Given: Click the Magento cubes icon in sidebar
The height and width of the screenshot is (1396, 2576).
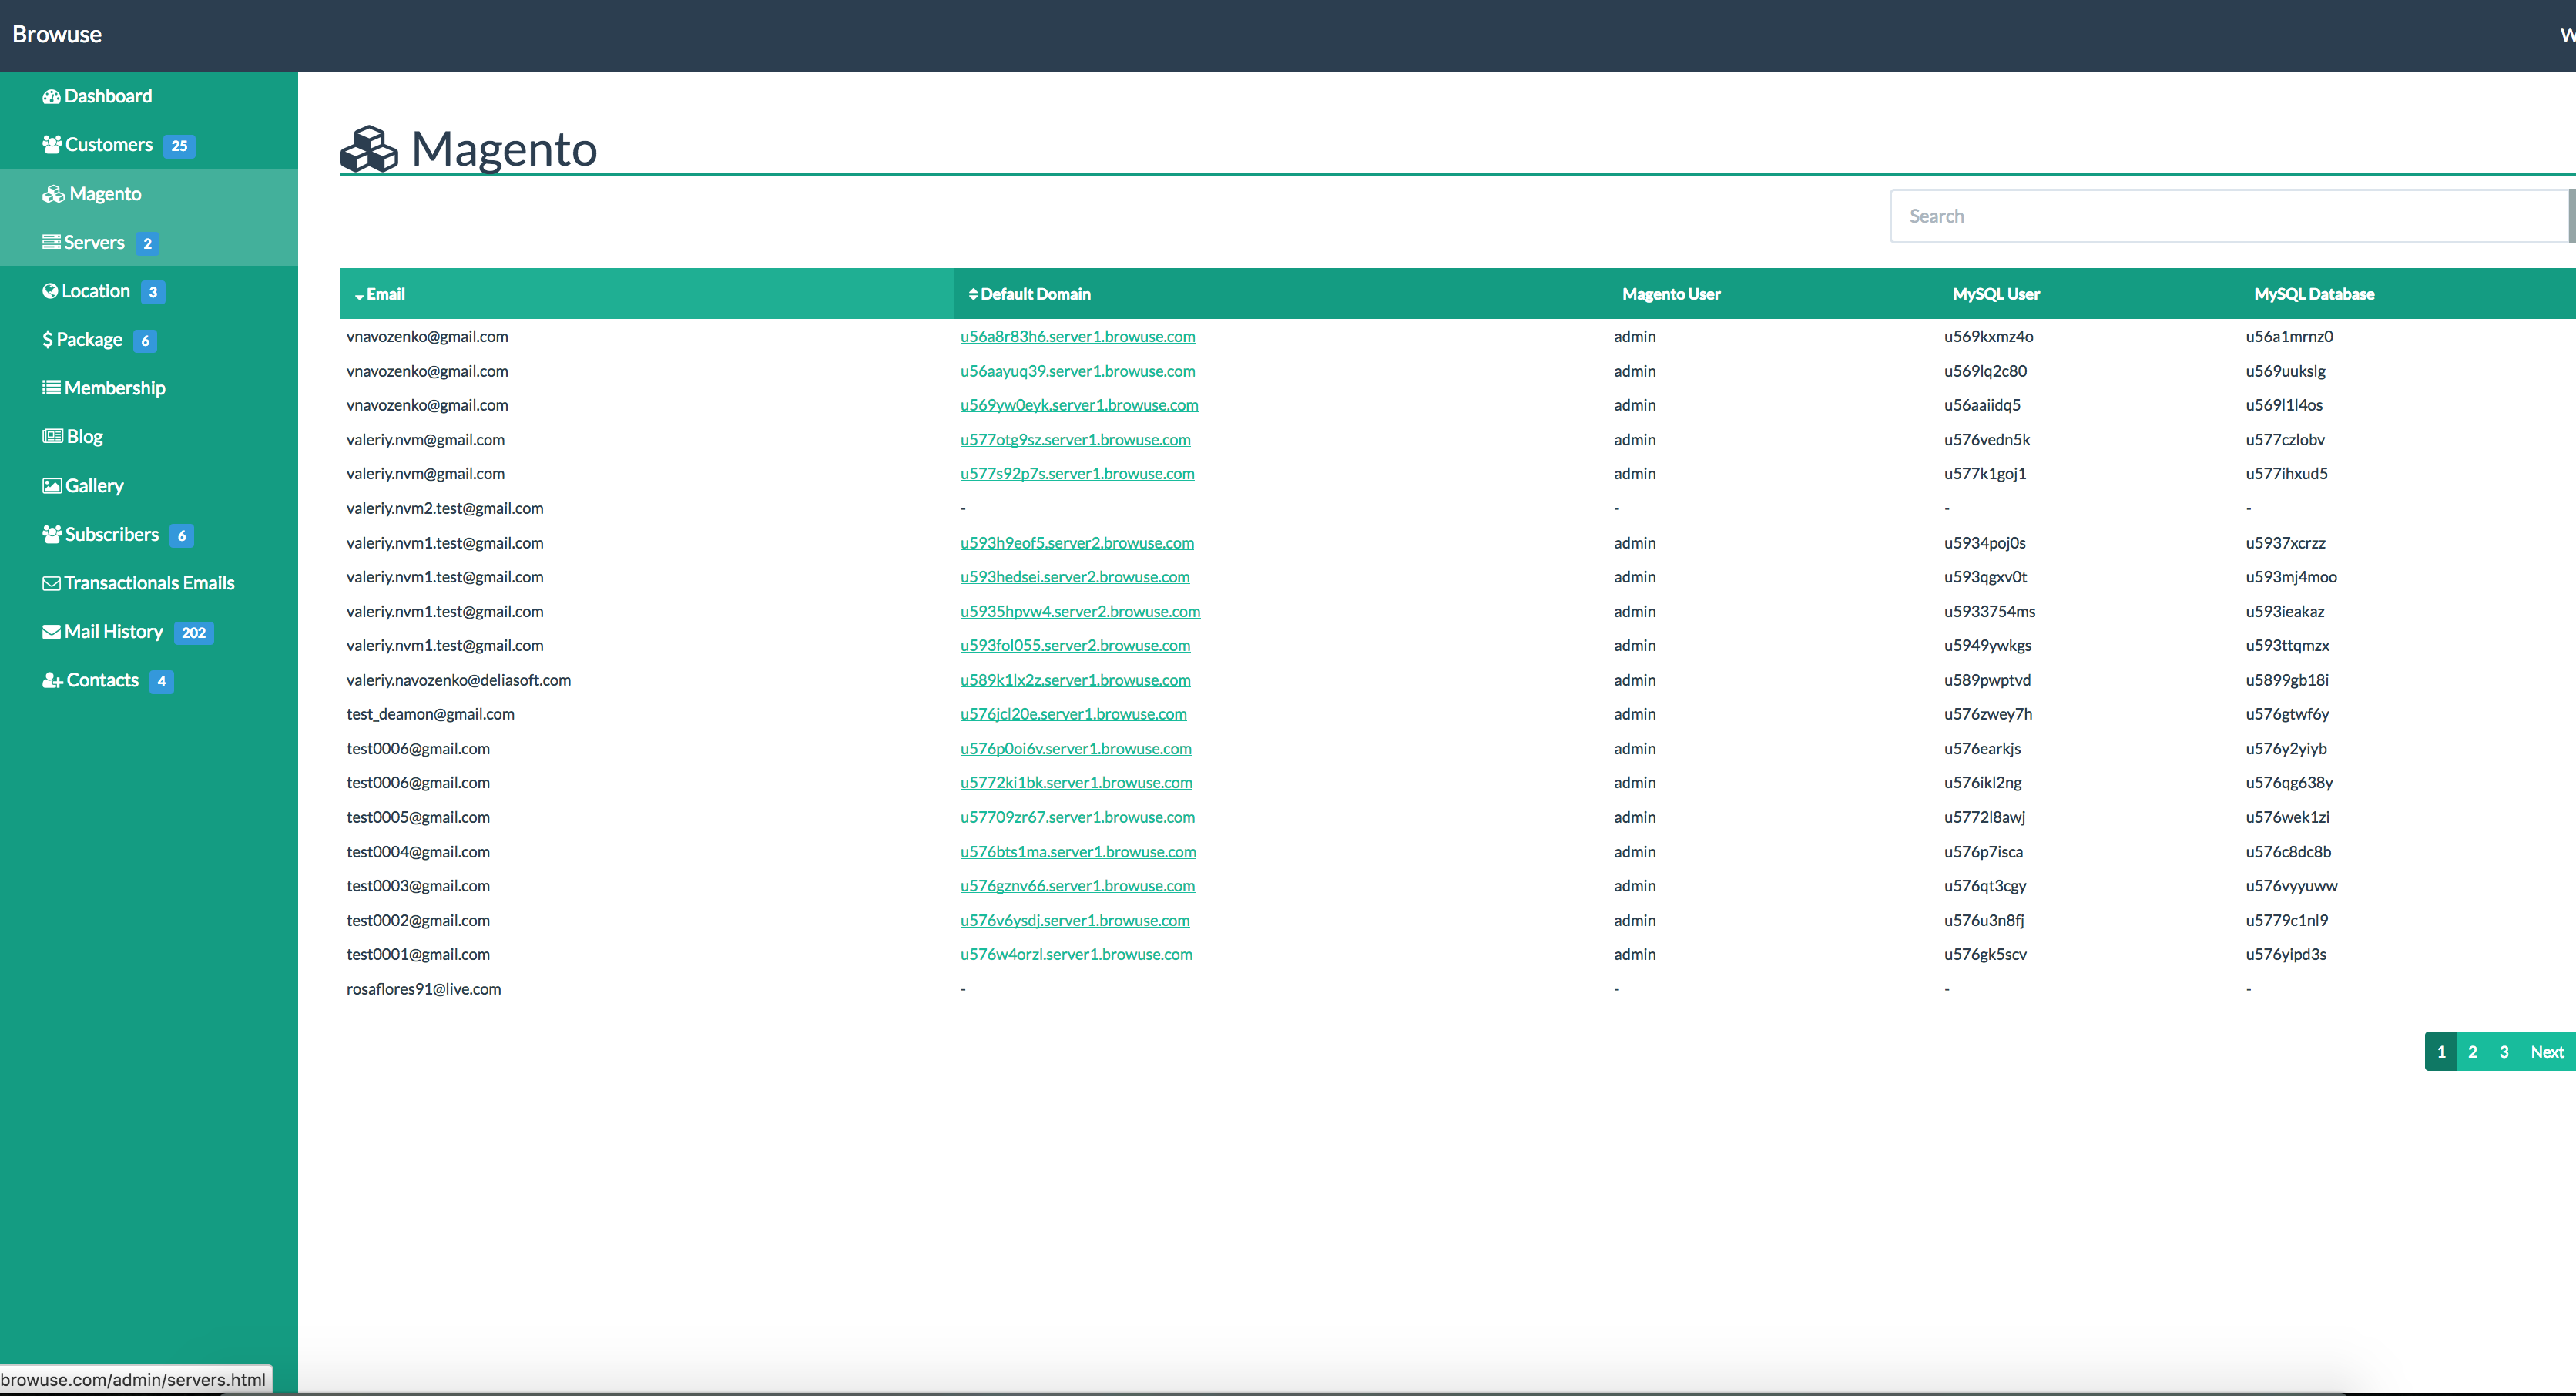Looking at the screenshot, I should (x=53, y=194).
